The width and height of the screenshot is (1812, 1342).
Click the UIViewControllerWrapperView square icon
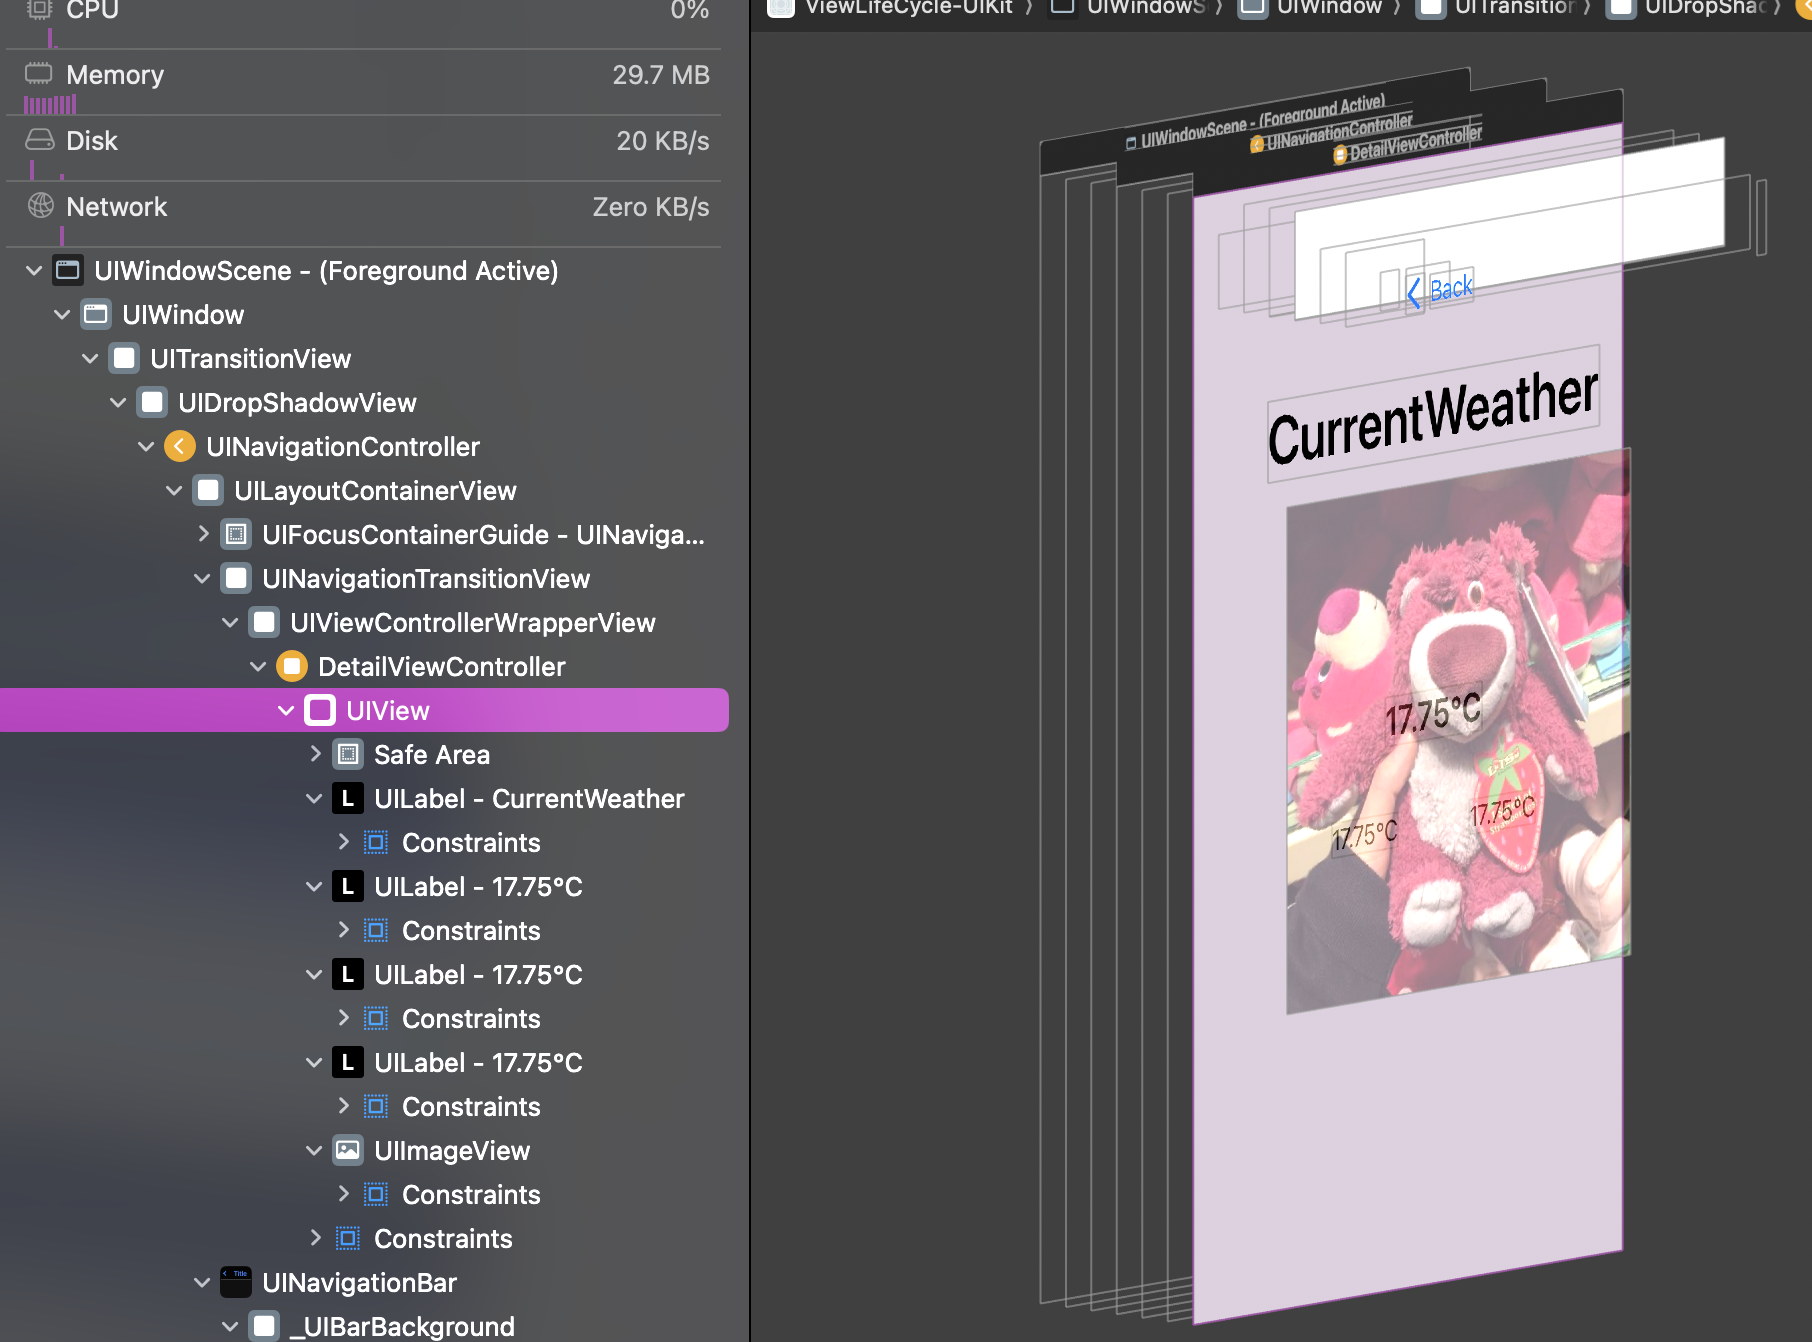pyautogui.click(x=264, y=622)
